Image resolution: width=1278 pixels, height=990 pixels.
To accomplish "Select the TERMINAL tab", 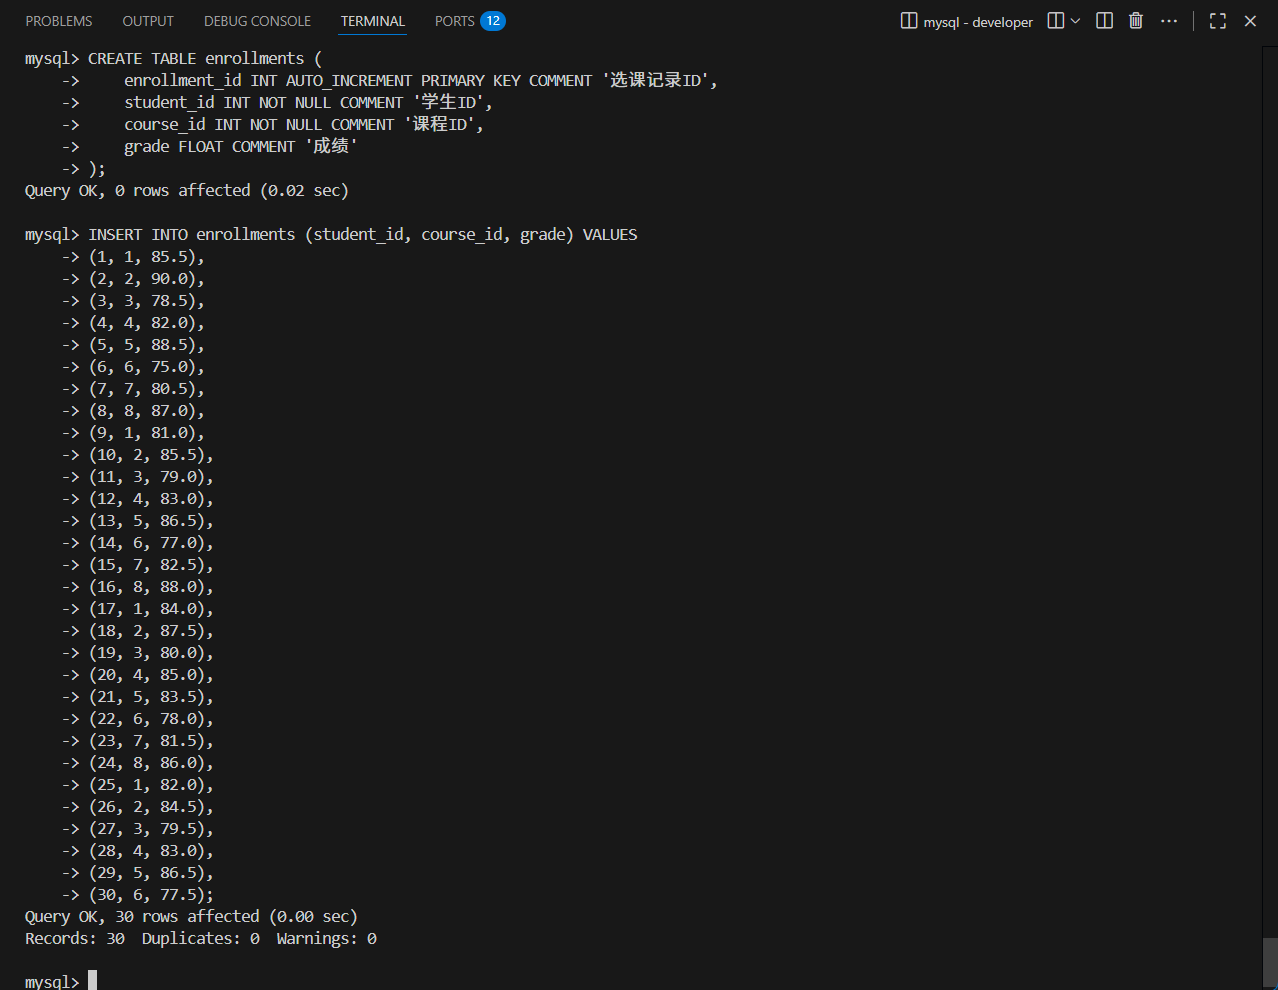I will tap(373, 21).
